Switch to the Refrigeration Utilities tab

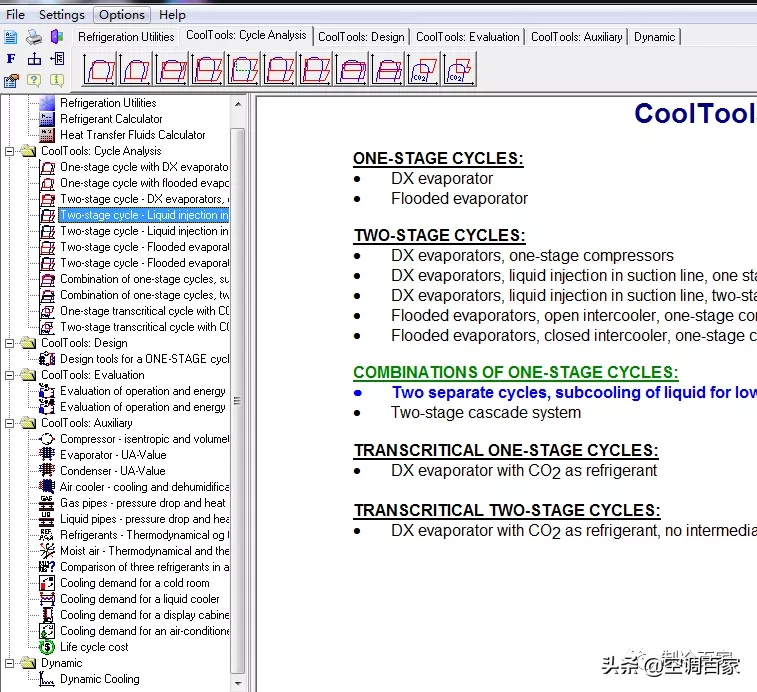pyautogui.click(x=126, y=37)
